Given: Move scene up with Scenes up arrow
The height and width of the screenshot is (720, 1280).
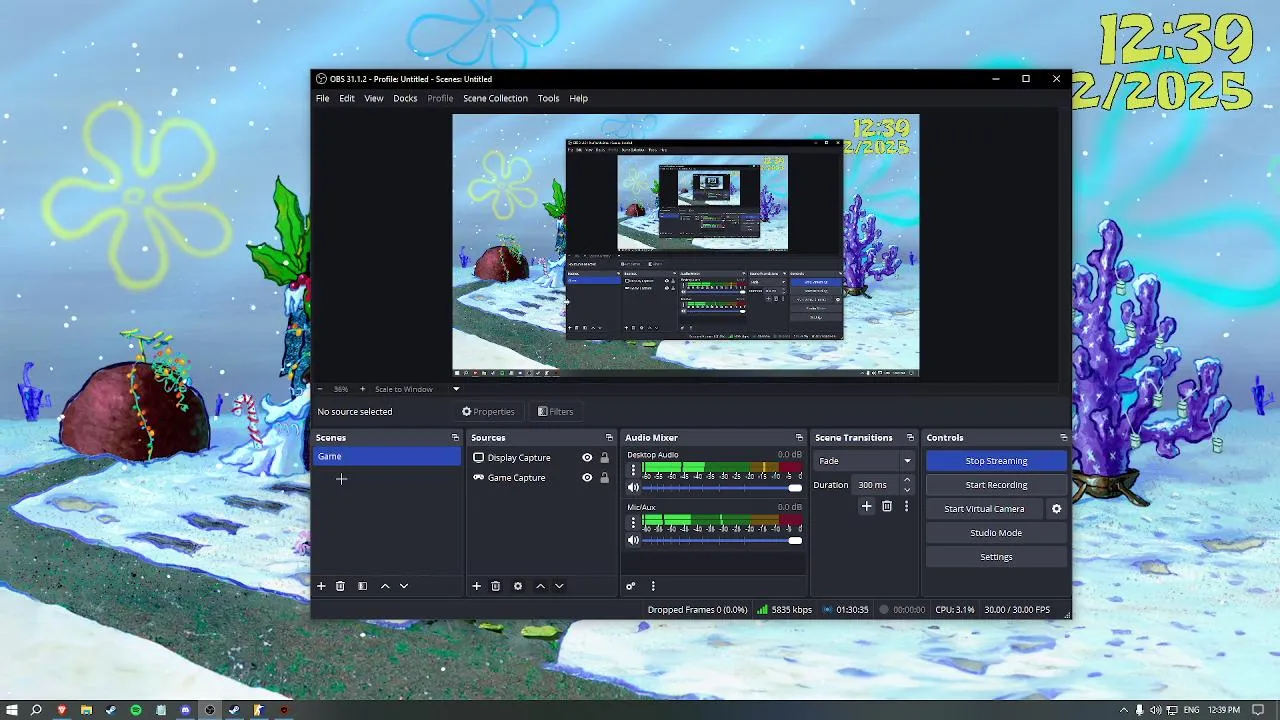Looking at the screenshot, I should 385,586.
